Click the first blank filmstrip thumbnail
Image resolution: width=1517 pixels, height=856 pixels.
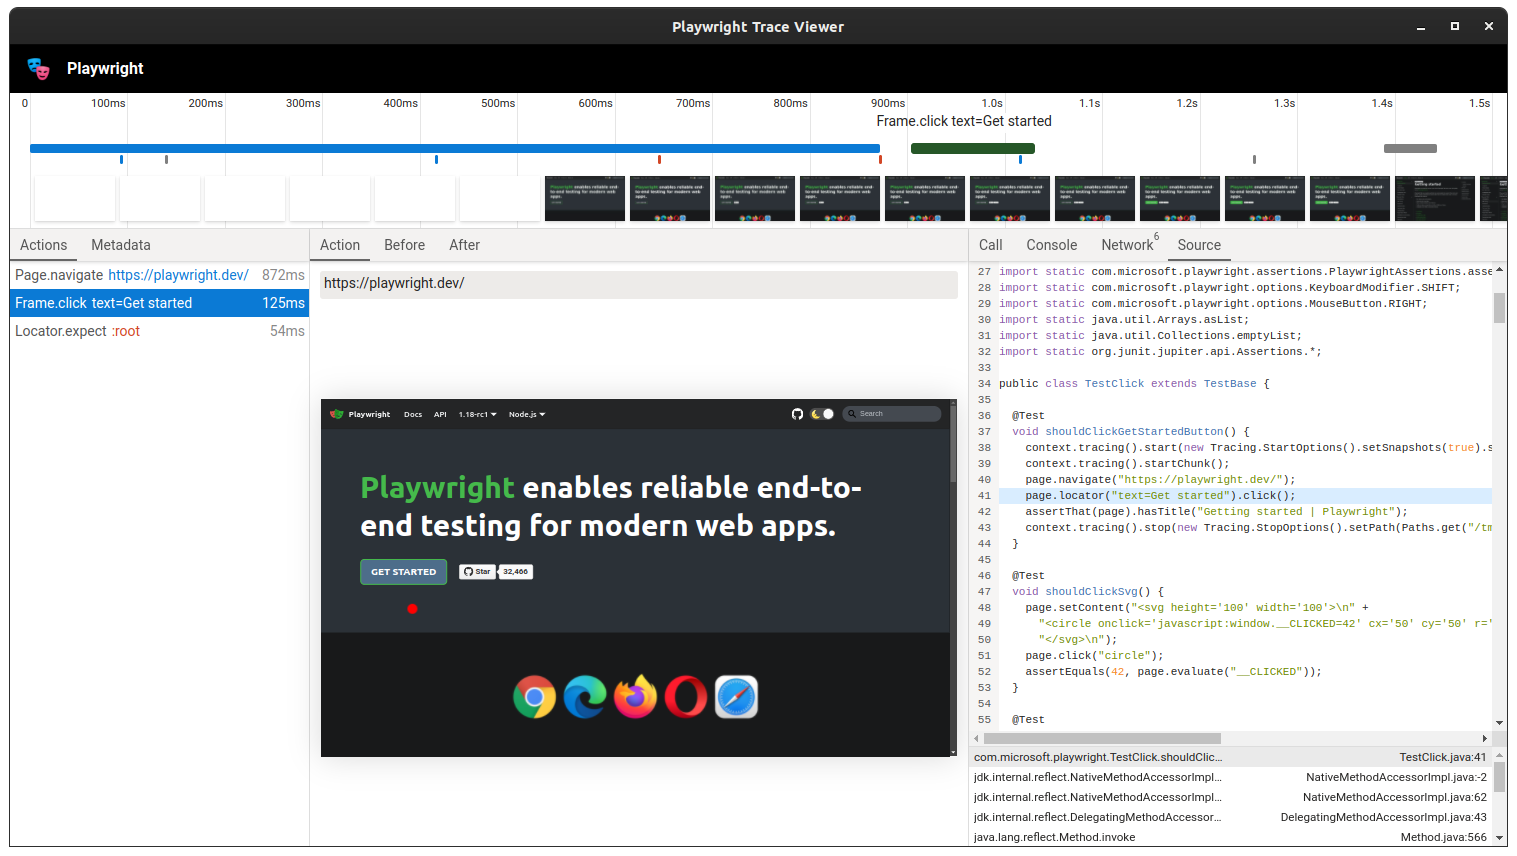(75, 199)
